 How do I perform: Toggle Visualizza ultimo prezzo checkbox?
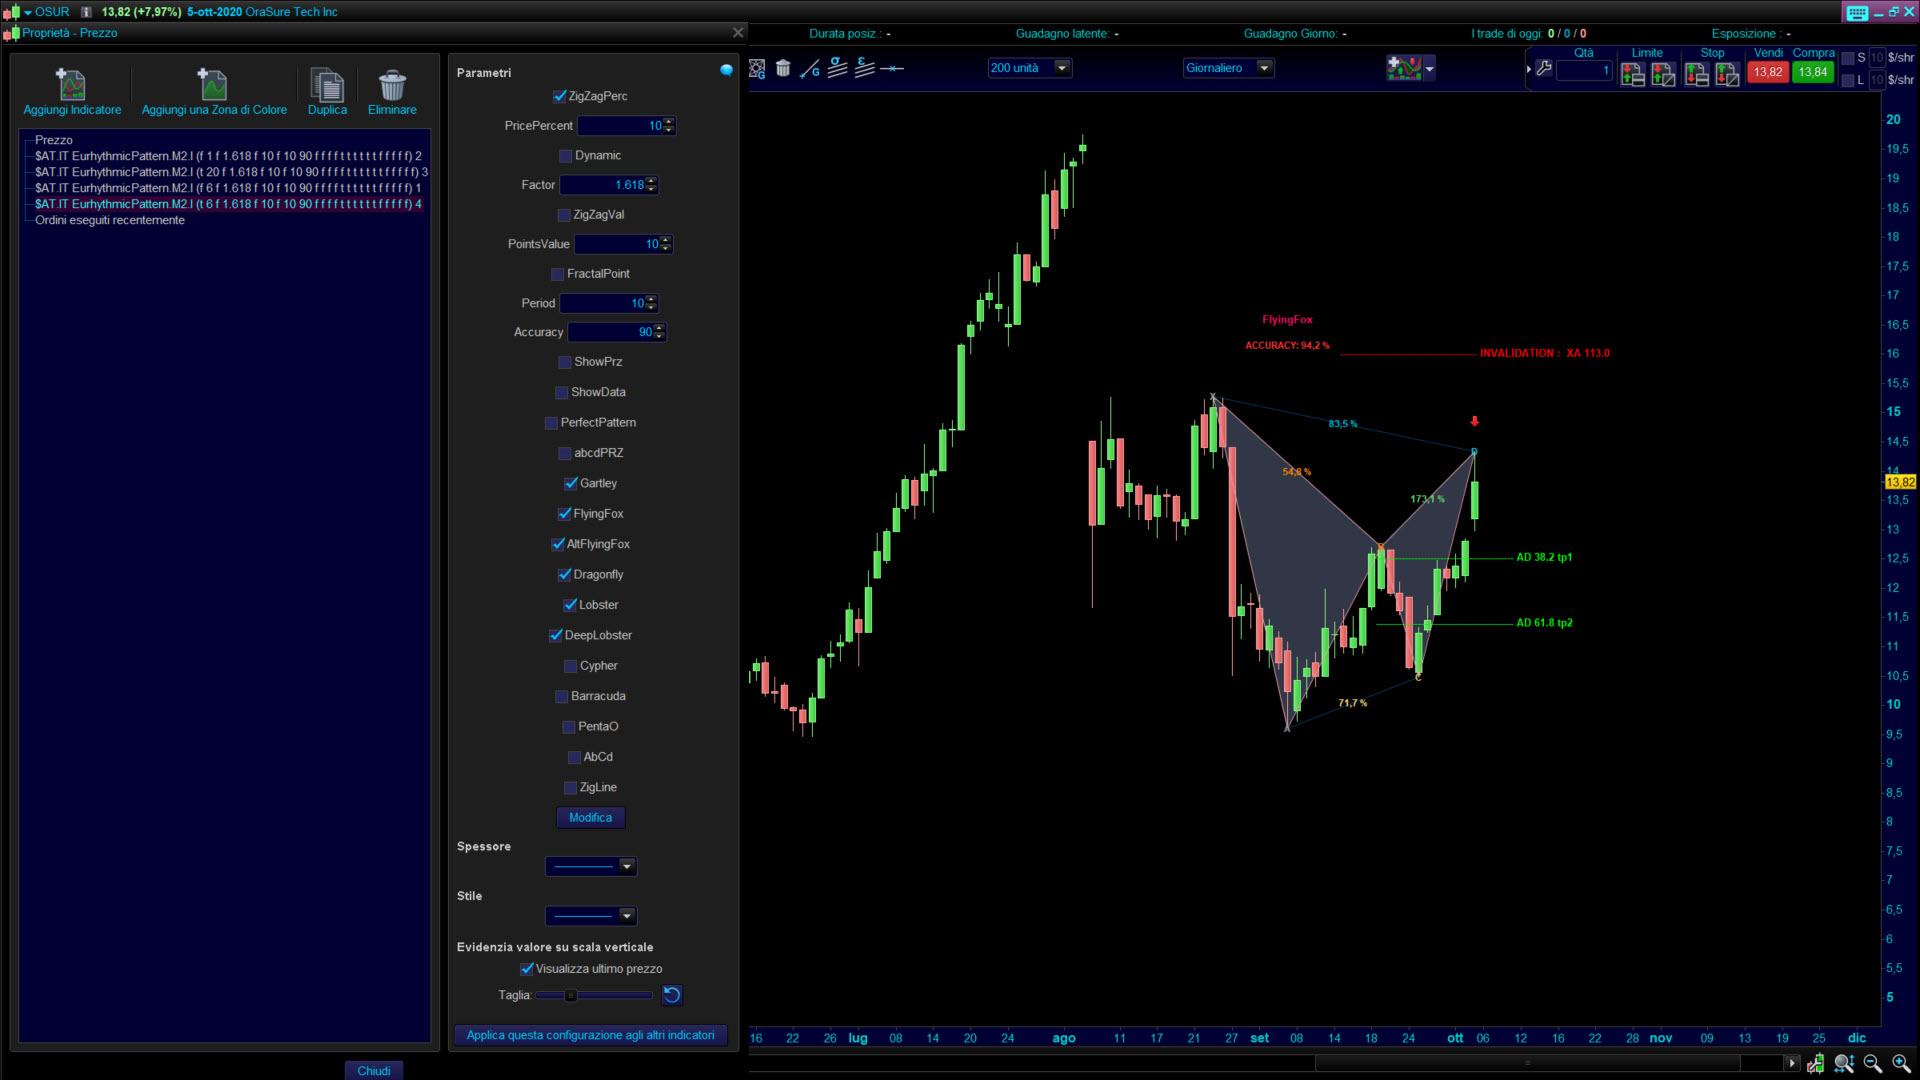tap(527, 969)
